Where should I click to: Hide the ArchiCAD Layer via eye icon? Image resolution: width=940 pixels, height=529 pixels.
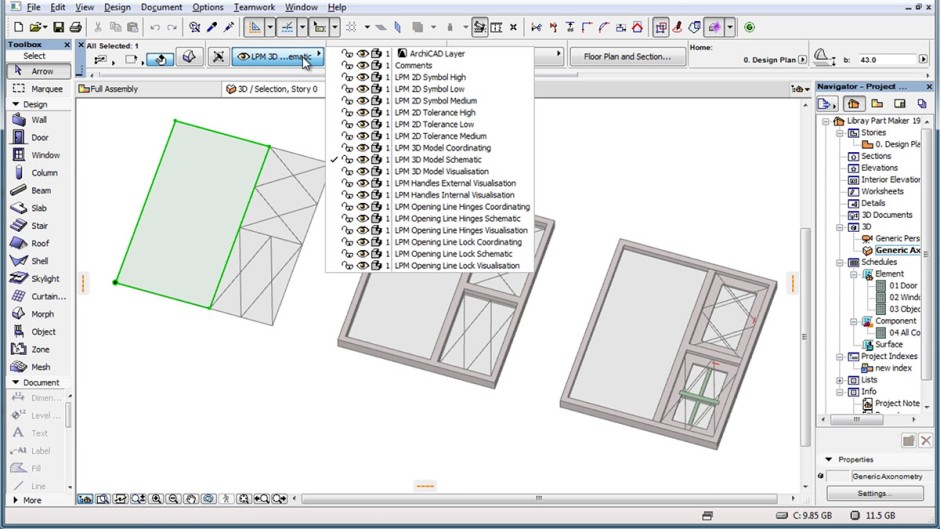(x=362, y=54)
